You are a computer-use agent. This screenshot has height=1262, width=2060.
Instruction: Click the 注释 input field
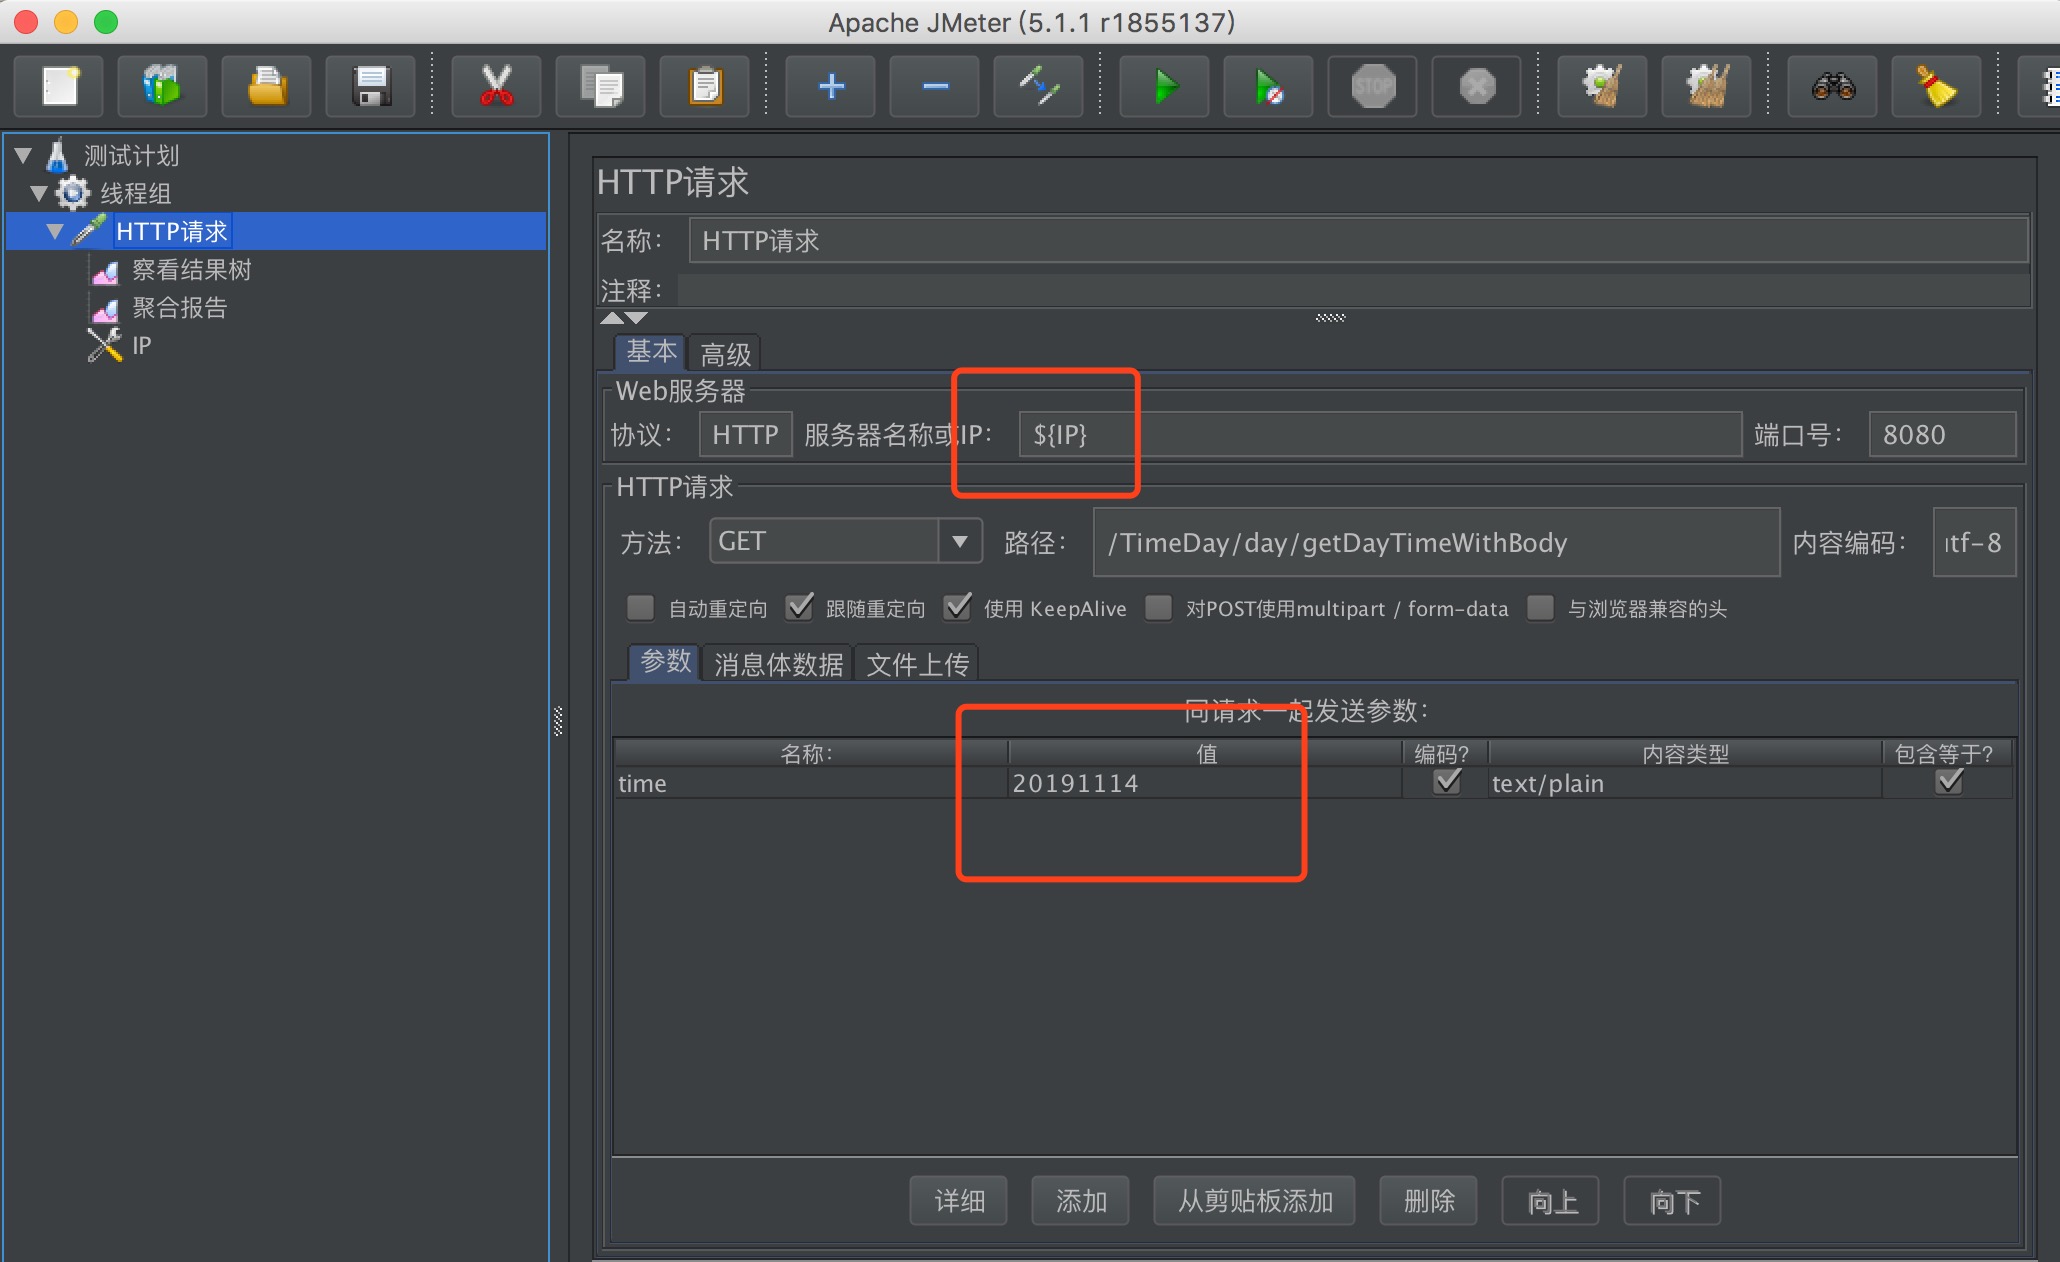(1354, 291)
